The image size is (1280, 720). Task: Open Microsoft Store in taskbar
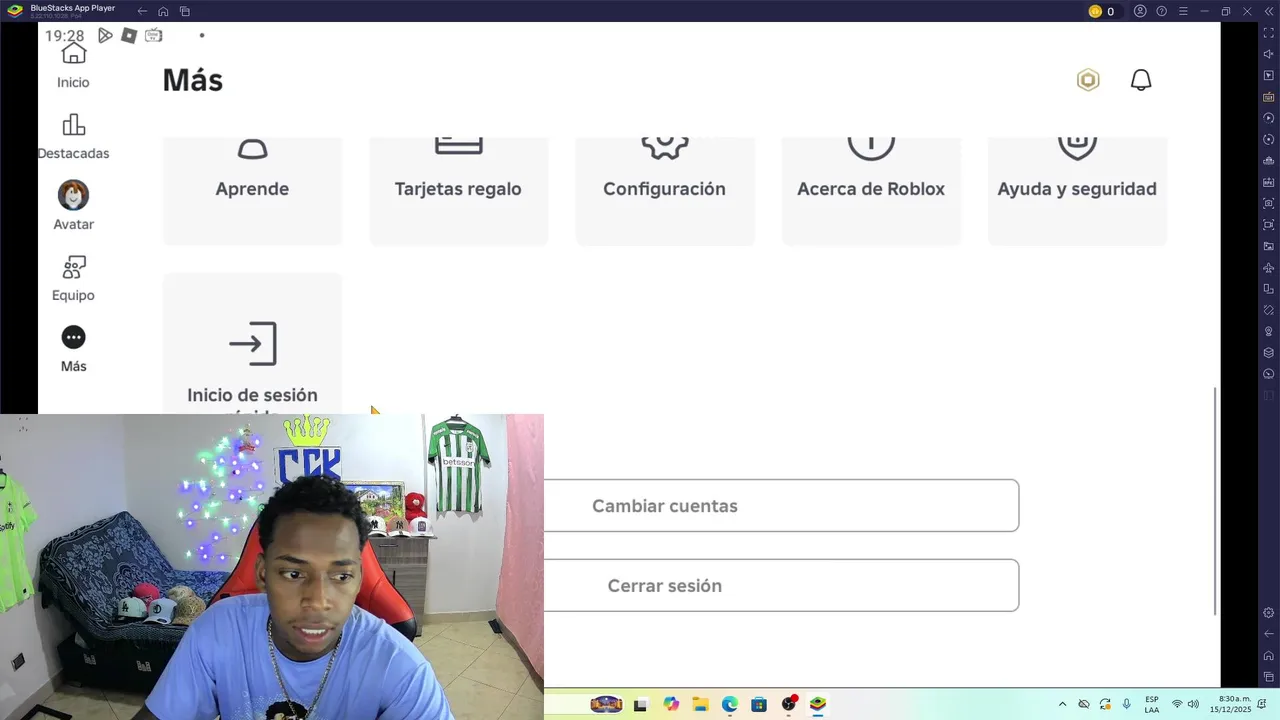pos(759,704)
